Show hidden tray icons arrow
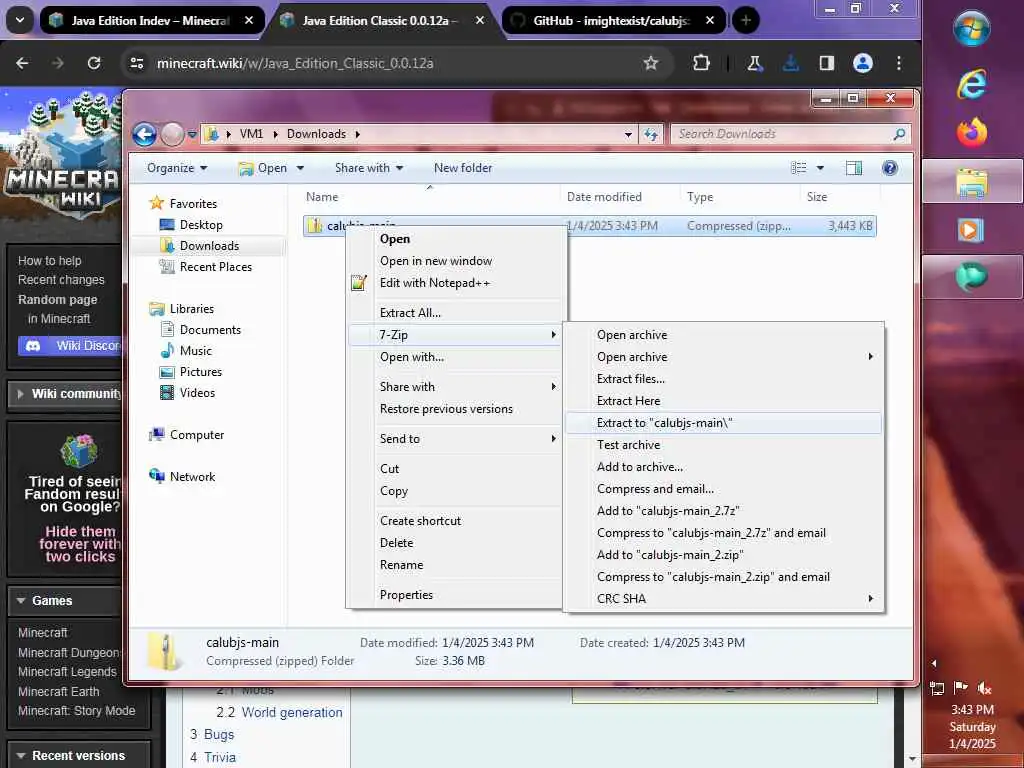Screen dimensions: 1024x768 [x=934, y=663]
